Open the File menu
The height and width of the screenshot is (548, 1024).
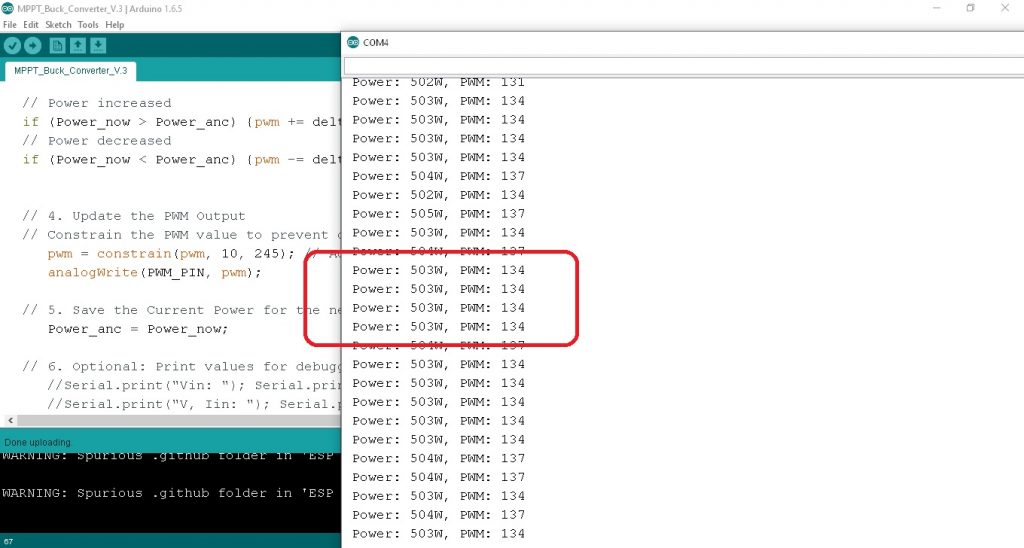tap(9, 24)
